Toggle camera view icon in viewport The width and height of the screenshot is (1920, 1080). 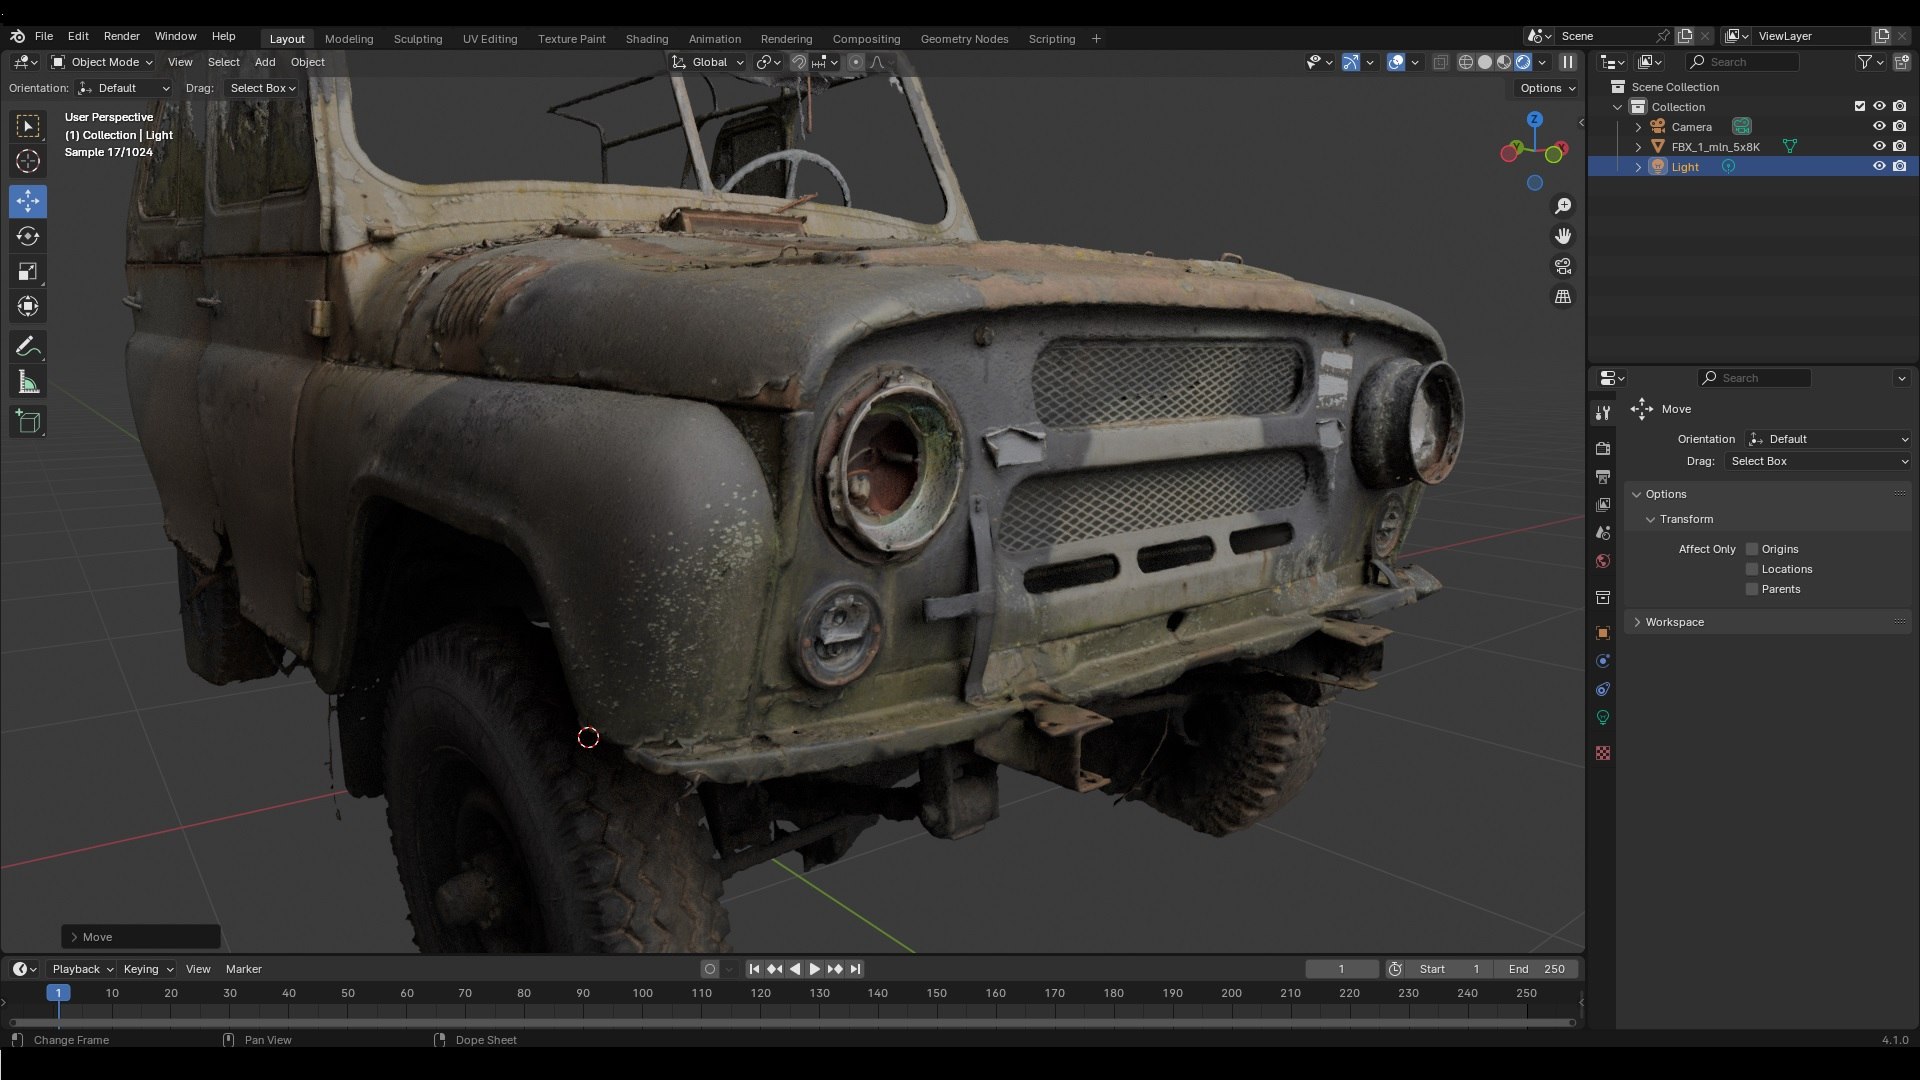[1563, 266]
